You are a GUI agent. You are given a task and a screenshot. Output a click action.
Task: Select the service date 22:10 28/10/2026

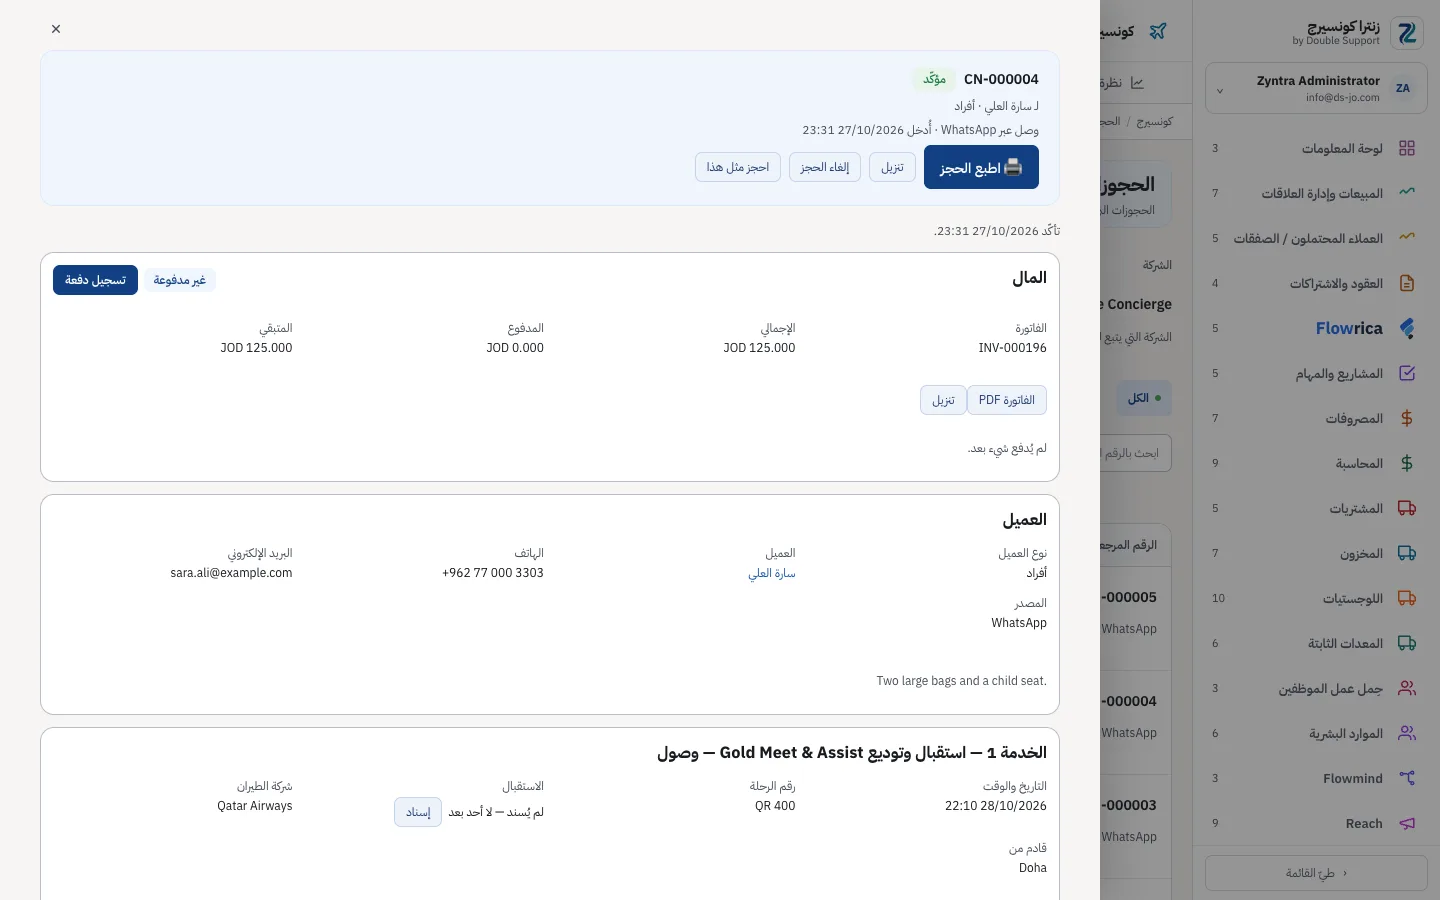[x=996, y=806]
